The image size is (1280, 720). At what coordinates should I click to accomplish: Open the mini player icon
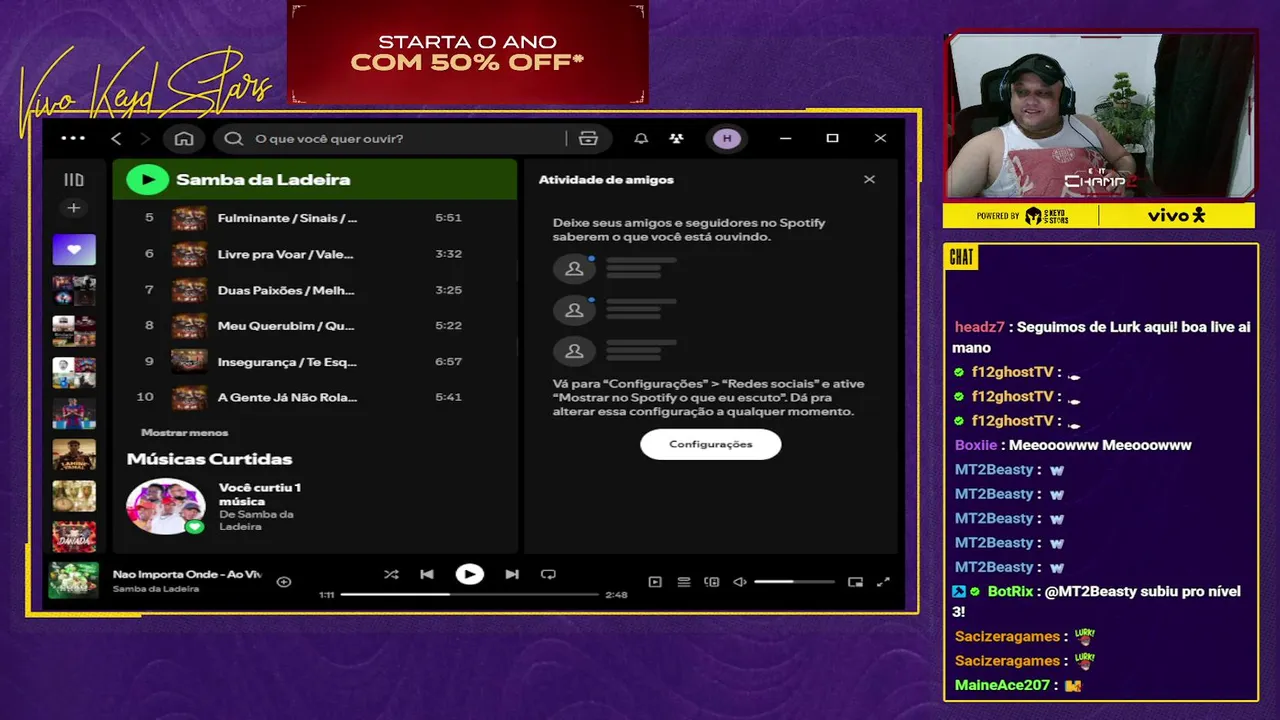(x=855, y=581)
